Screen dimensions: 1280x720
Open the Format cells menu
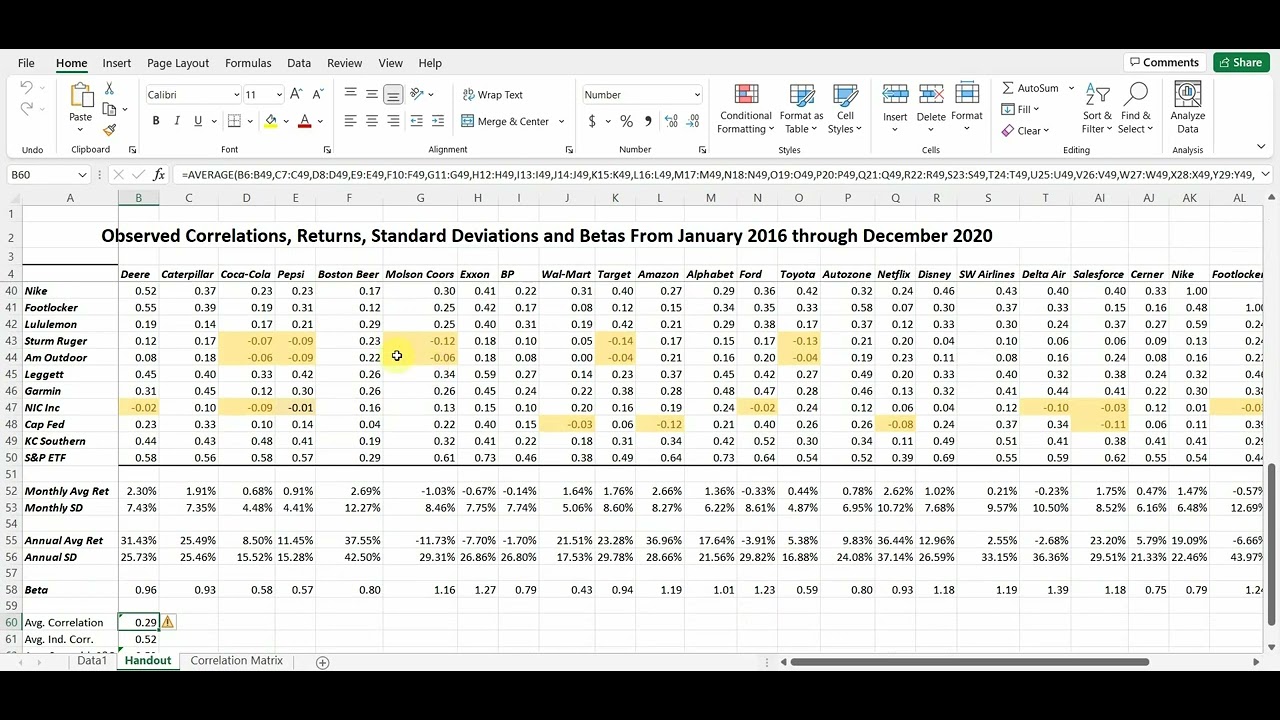pyautogui.click(x=967, y=109)
